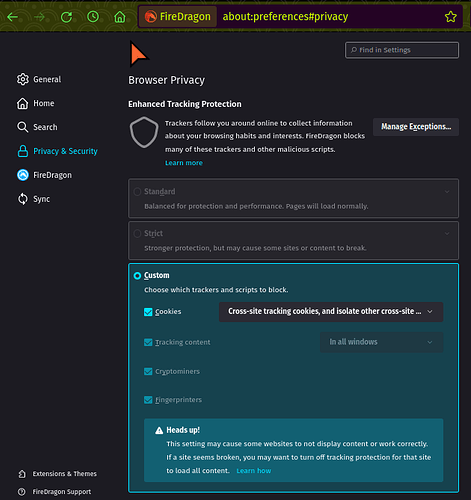Focus the Find in Settings field

tap(402, 50)
